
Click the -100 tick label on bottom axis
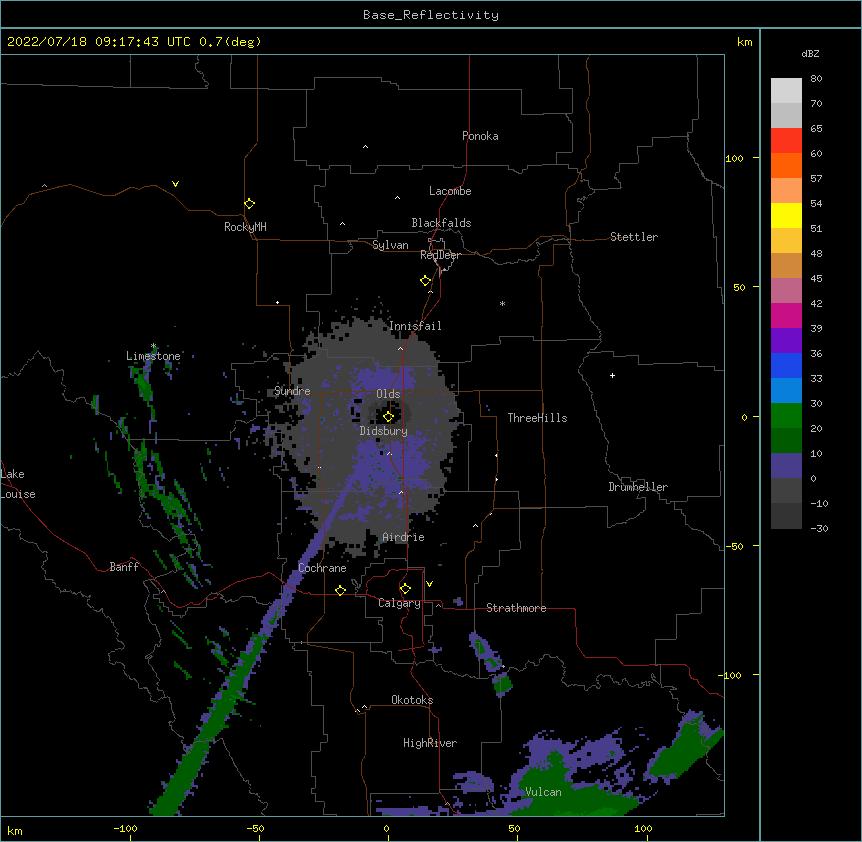(125, 828)
